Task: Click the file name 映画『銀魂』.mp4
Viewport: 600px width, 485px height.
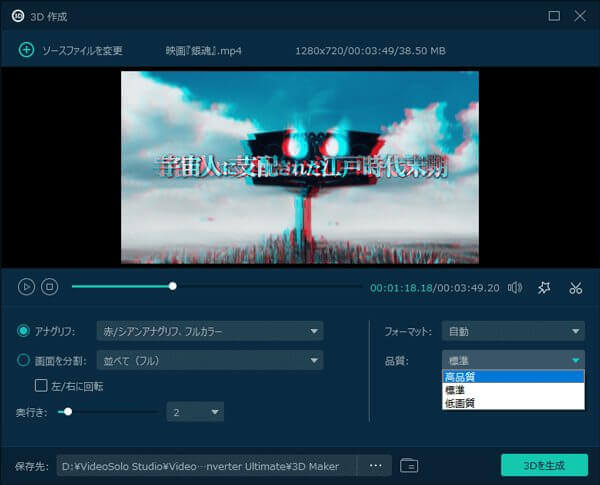Action: click(x=204, y=51)
